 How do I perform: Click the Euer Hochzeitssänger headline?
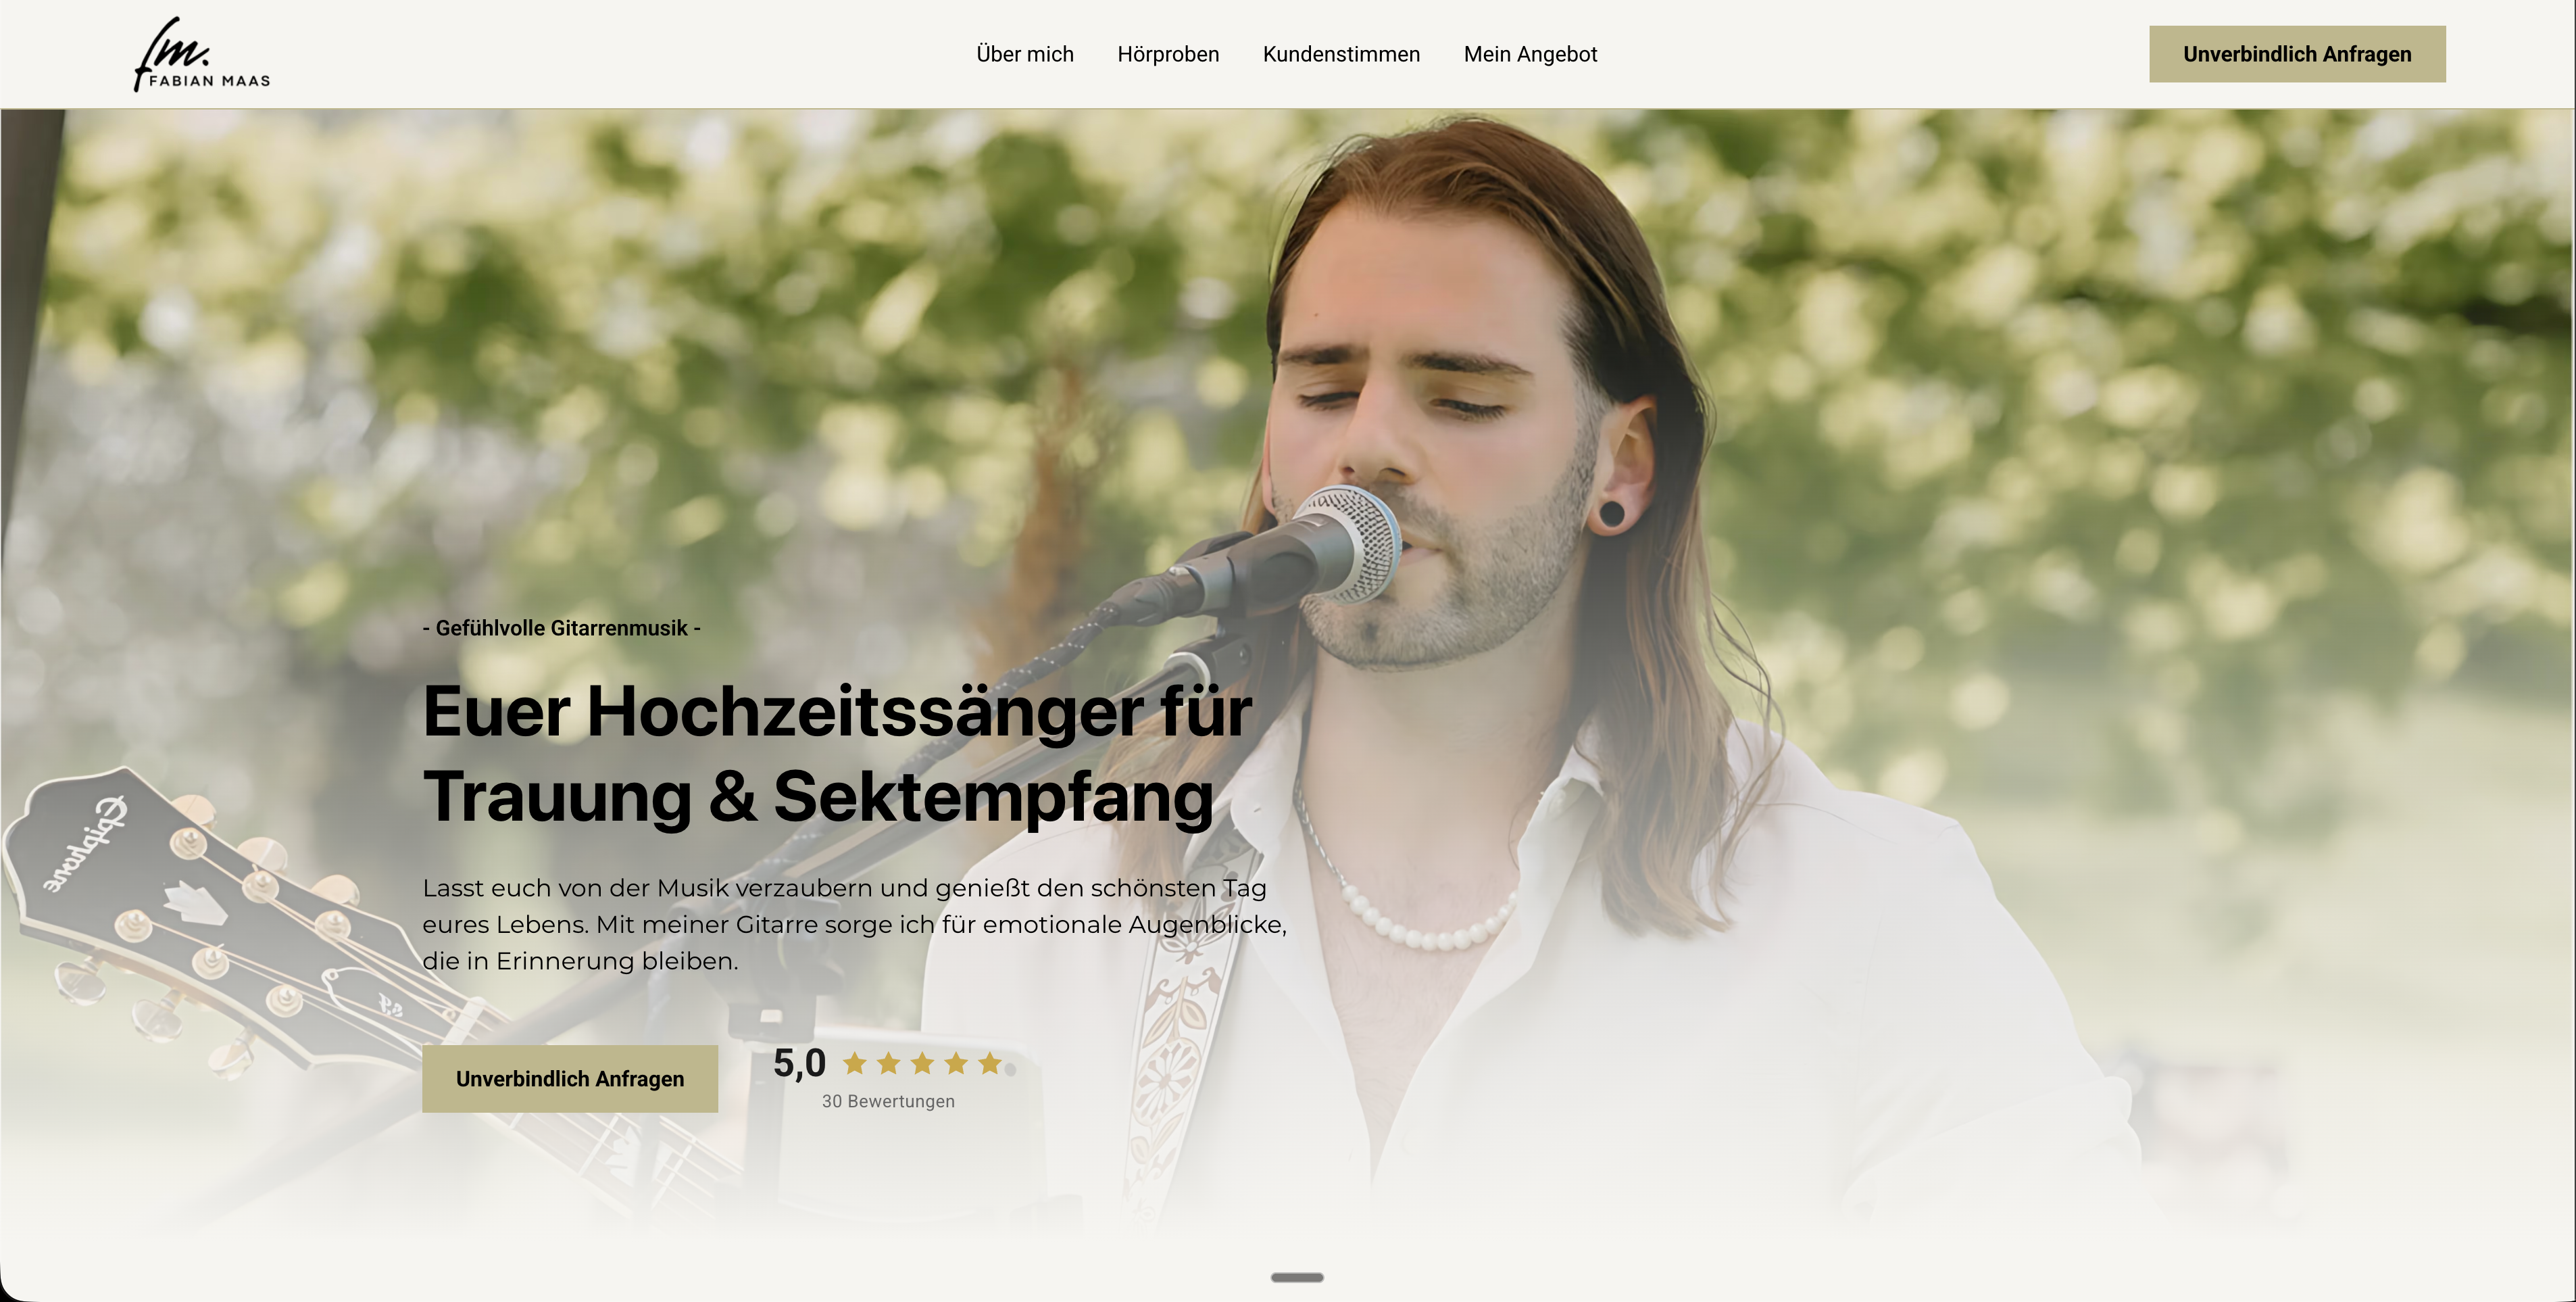point(837,754)
